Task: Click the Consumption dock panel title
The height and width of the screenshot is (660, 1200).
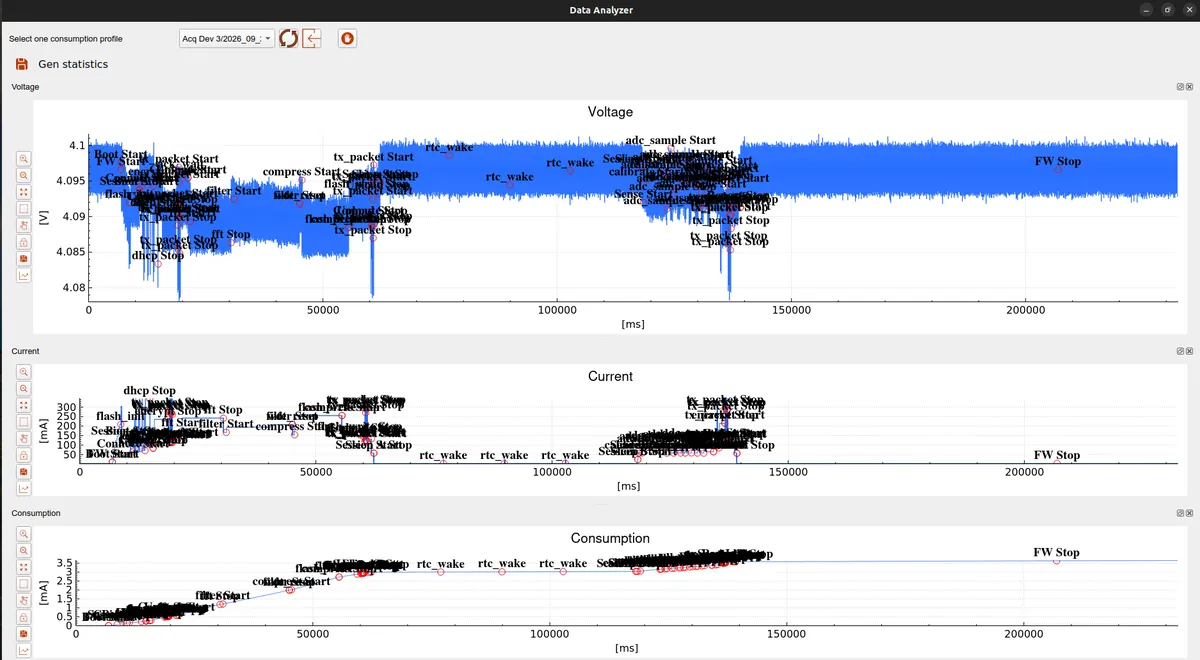Action: (36, 513)
